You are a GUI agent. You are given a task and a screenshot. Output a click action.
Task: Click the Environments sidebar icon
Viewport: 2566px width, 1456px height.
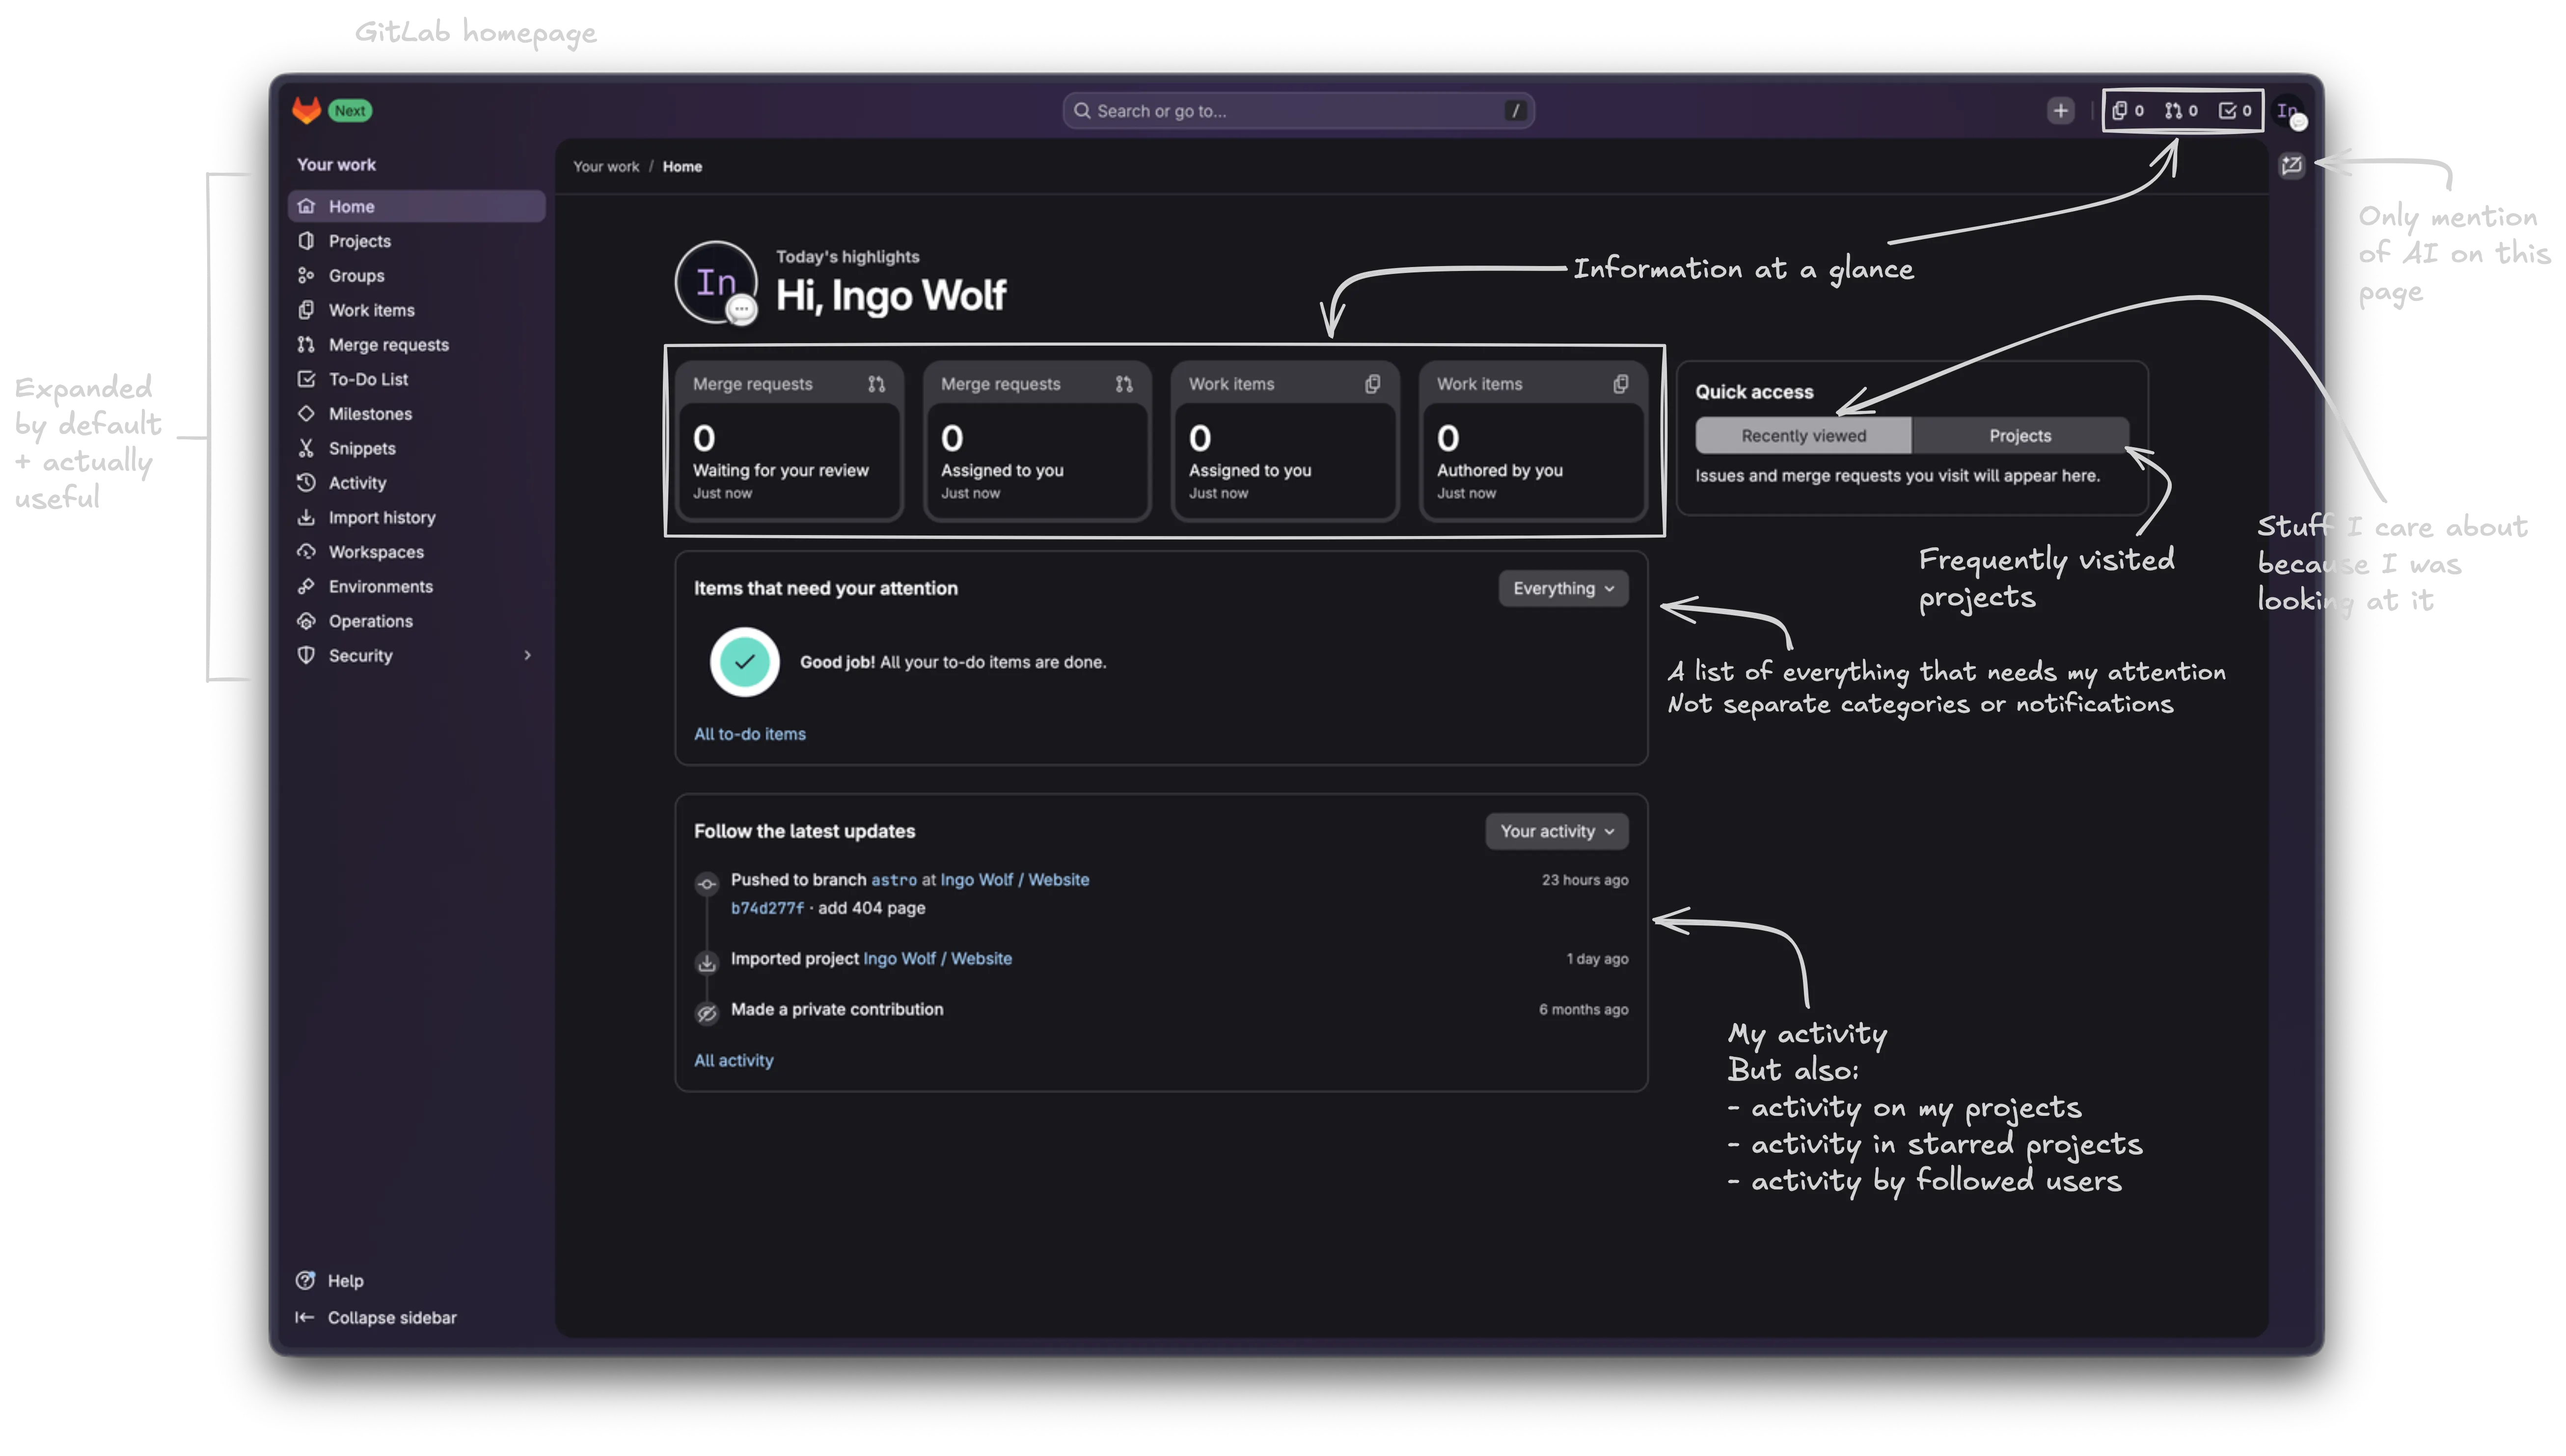306,586
